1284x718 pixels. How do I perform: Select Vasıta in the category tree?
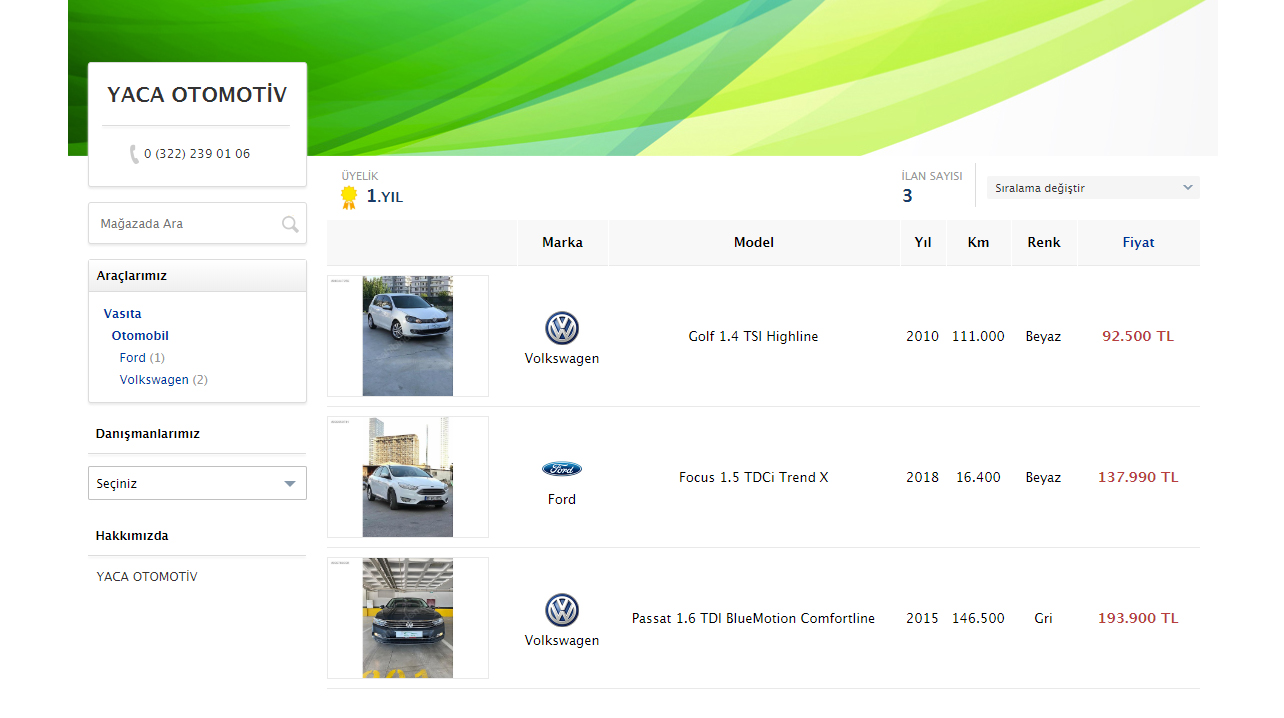tap(123, 314)
